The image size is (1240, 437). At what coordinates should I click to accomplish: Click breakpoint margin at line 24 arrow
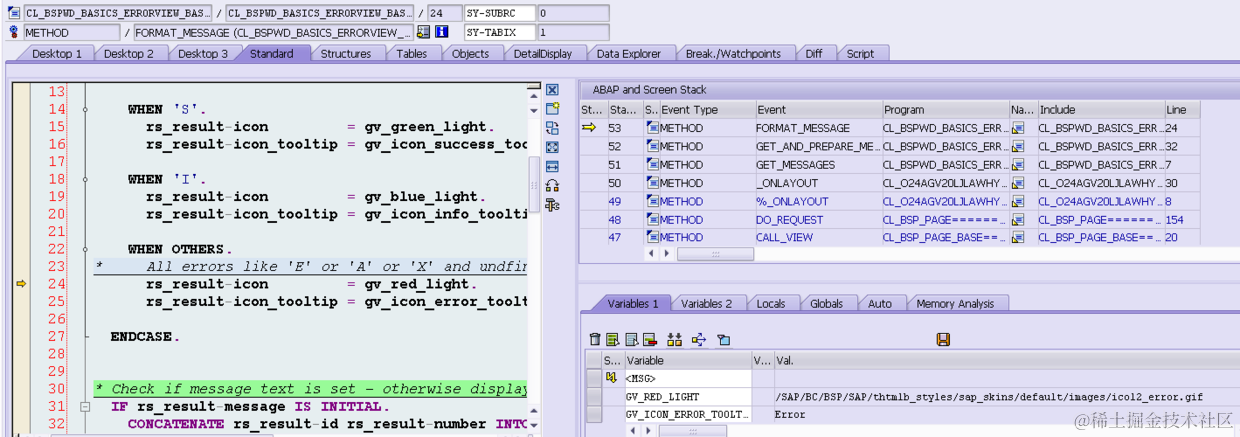click(x=21, y=284)
